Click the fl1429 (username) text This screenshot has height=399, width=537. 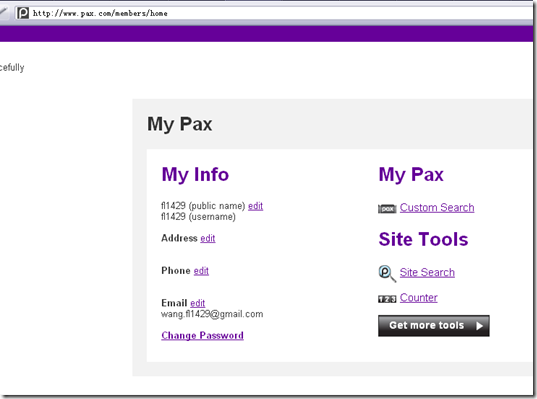[198, 217]
